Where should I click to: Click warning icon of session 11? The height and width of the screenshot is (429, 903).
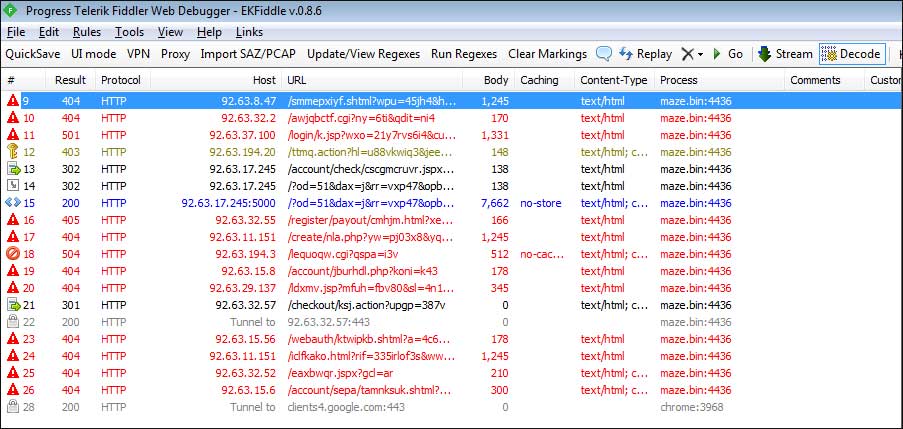[13, 135]
